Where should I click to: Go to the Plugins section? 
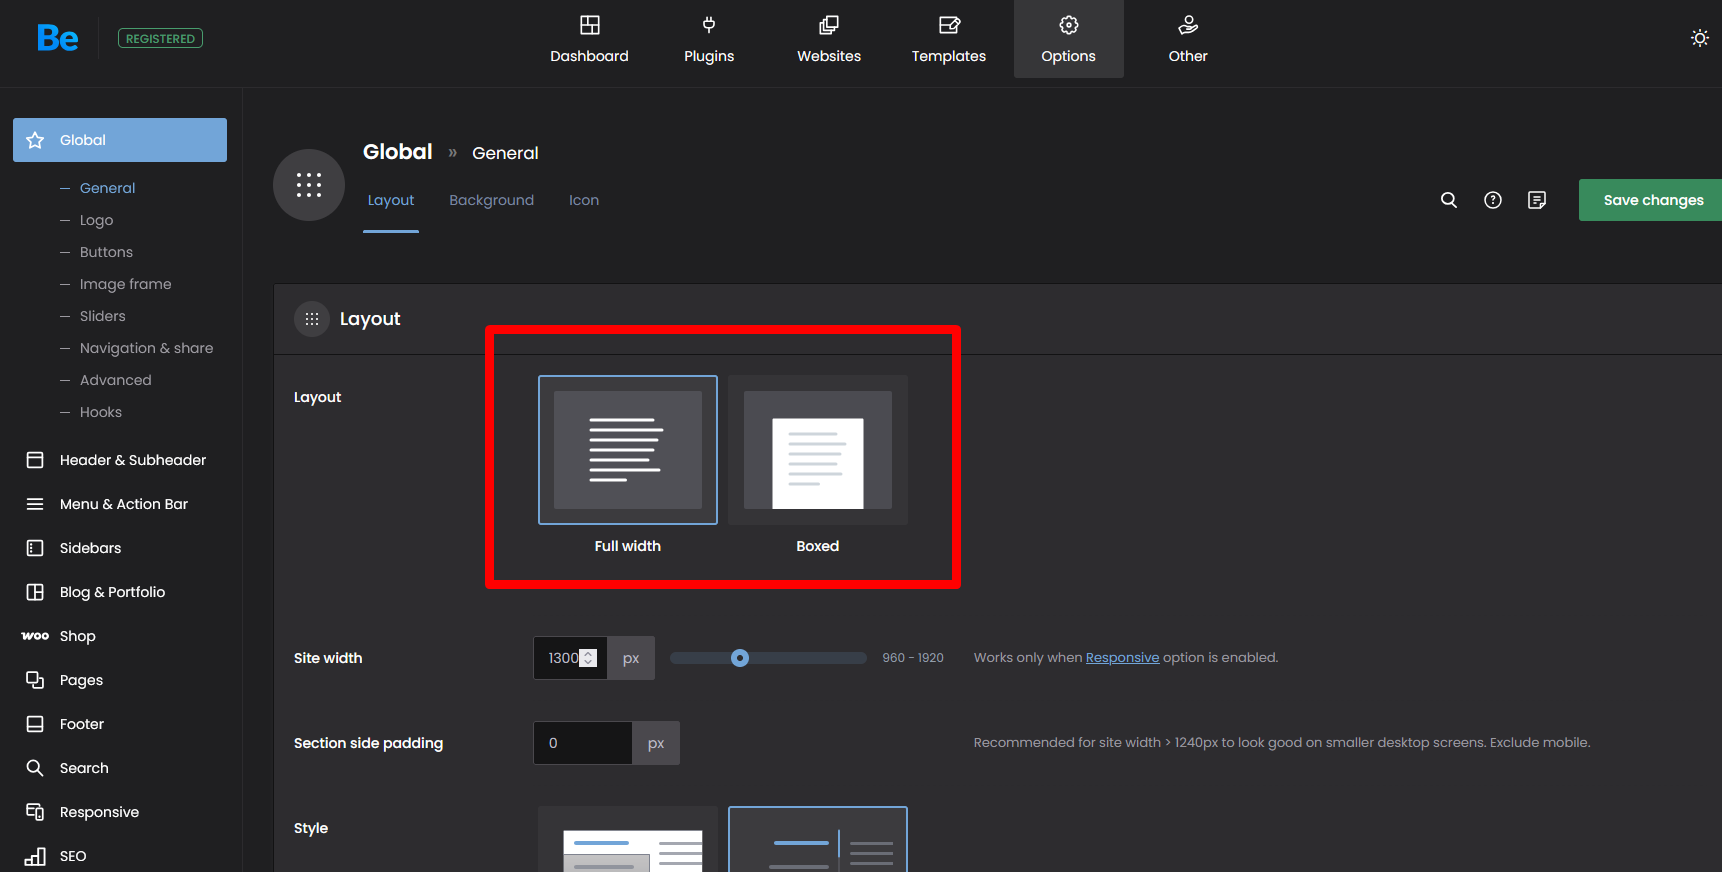pyautogui.click(x=709, y=40)
